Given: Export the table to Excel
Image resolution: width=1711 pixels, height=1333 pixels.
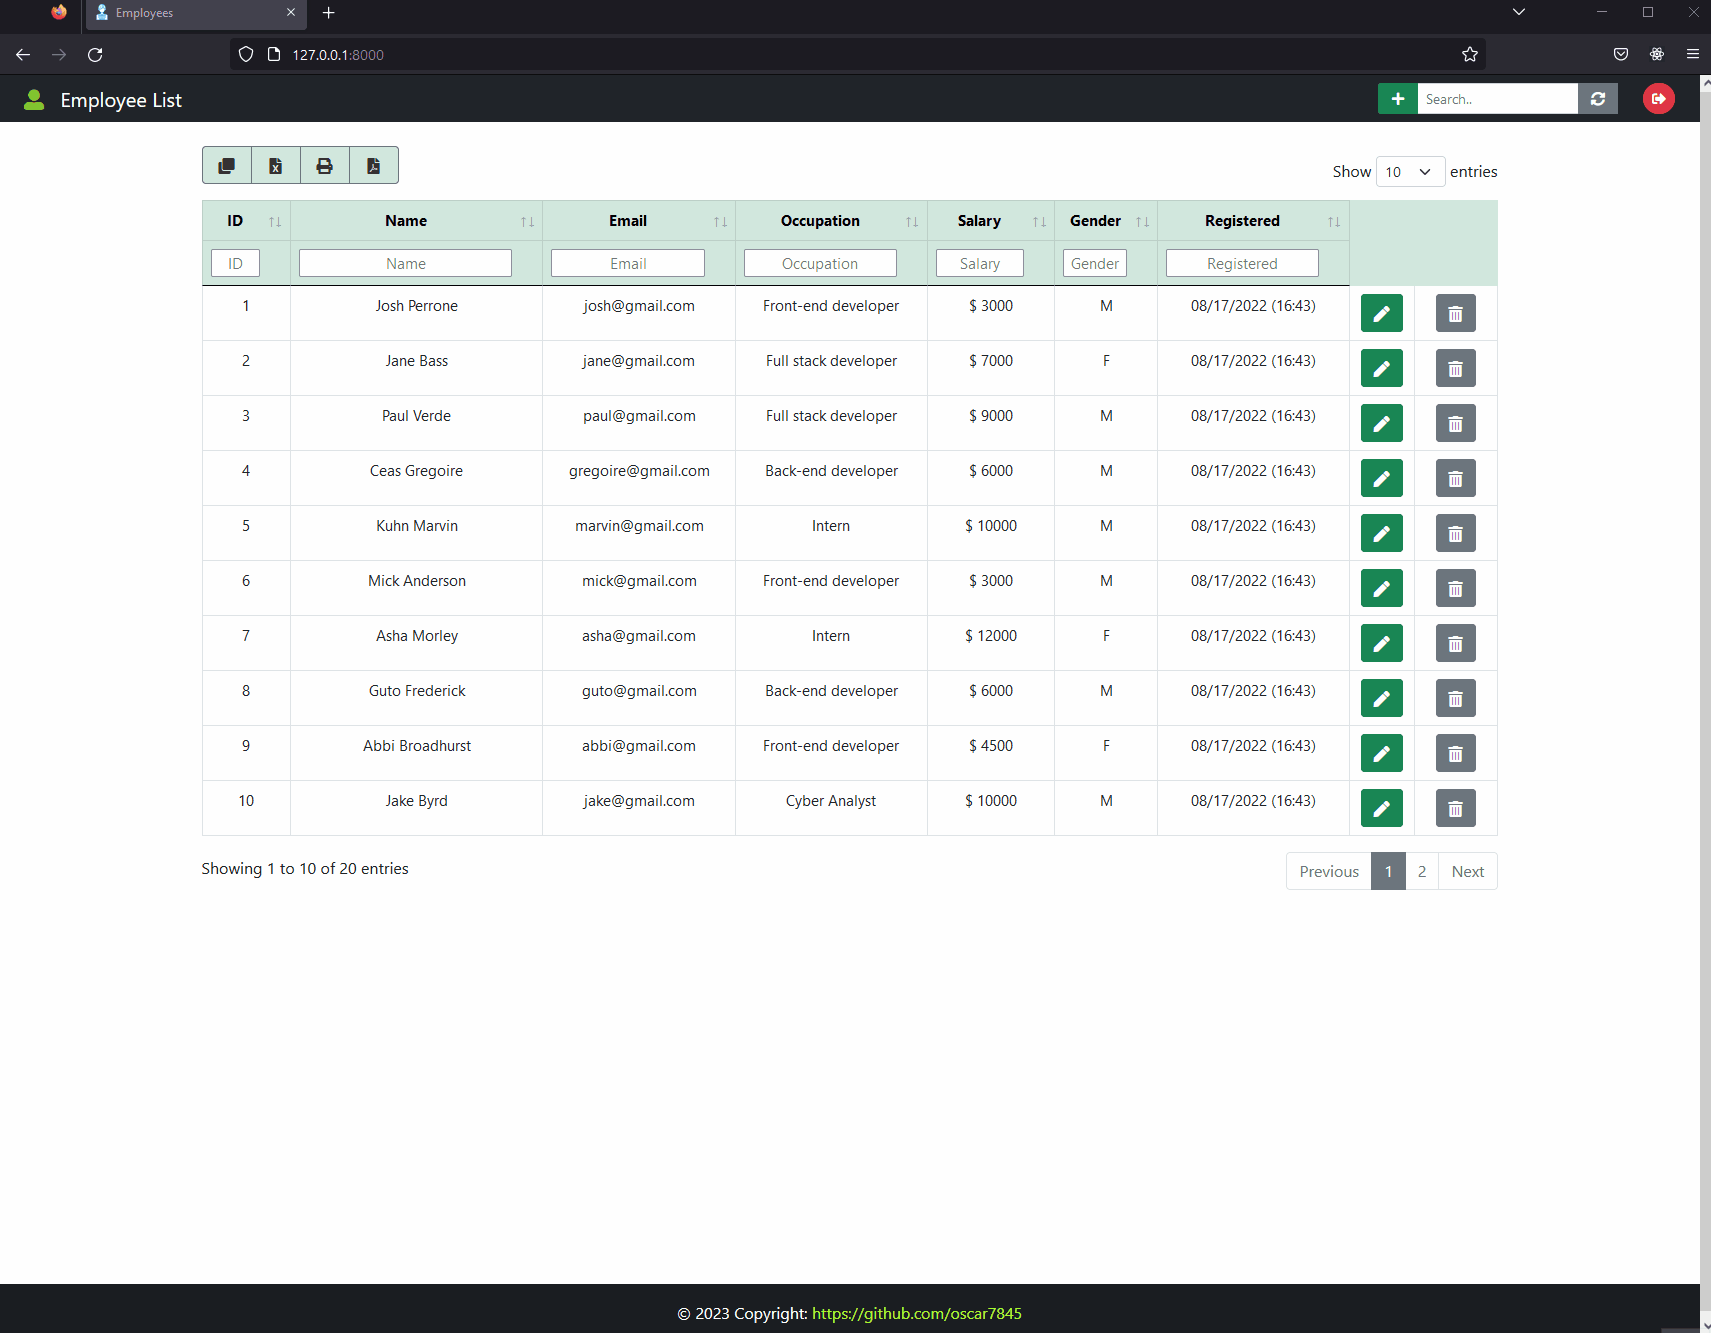Looking at the screenshot, I should [276, 166].
